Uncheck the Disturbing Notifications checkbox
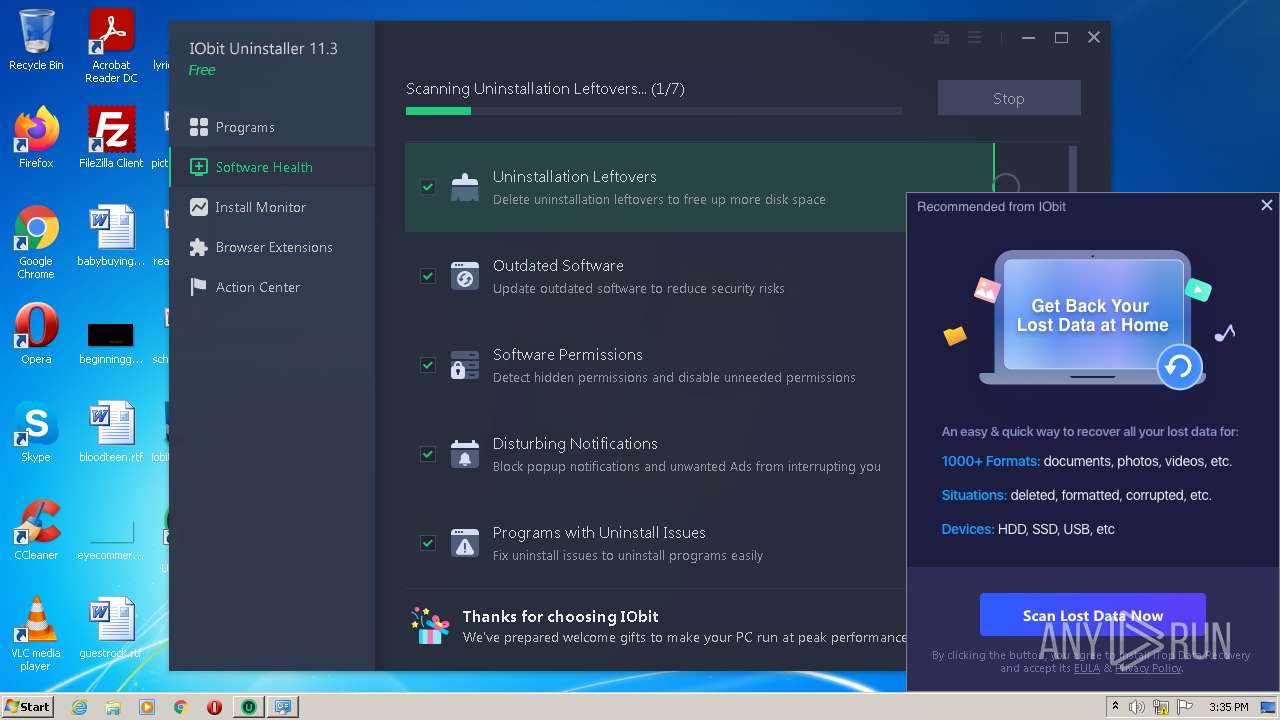Screen dimensions: 1280x720 pos(428,454)
